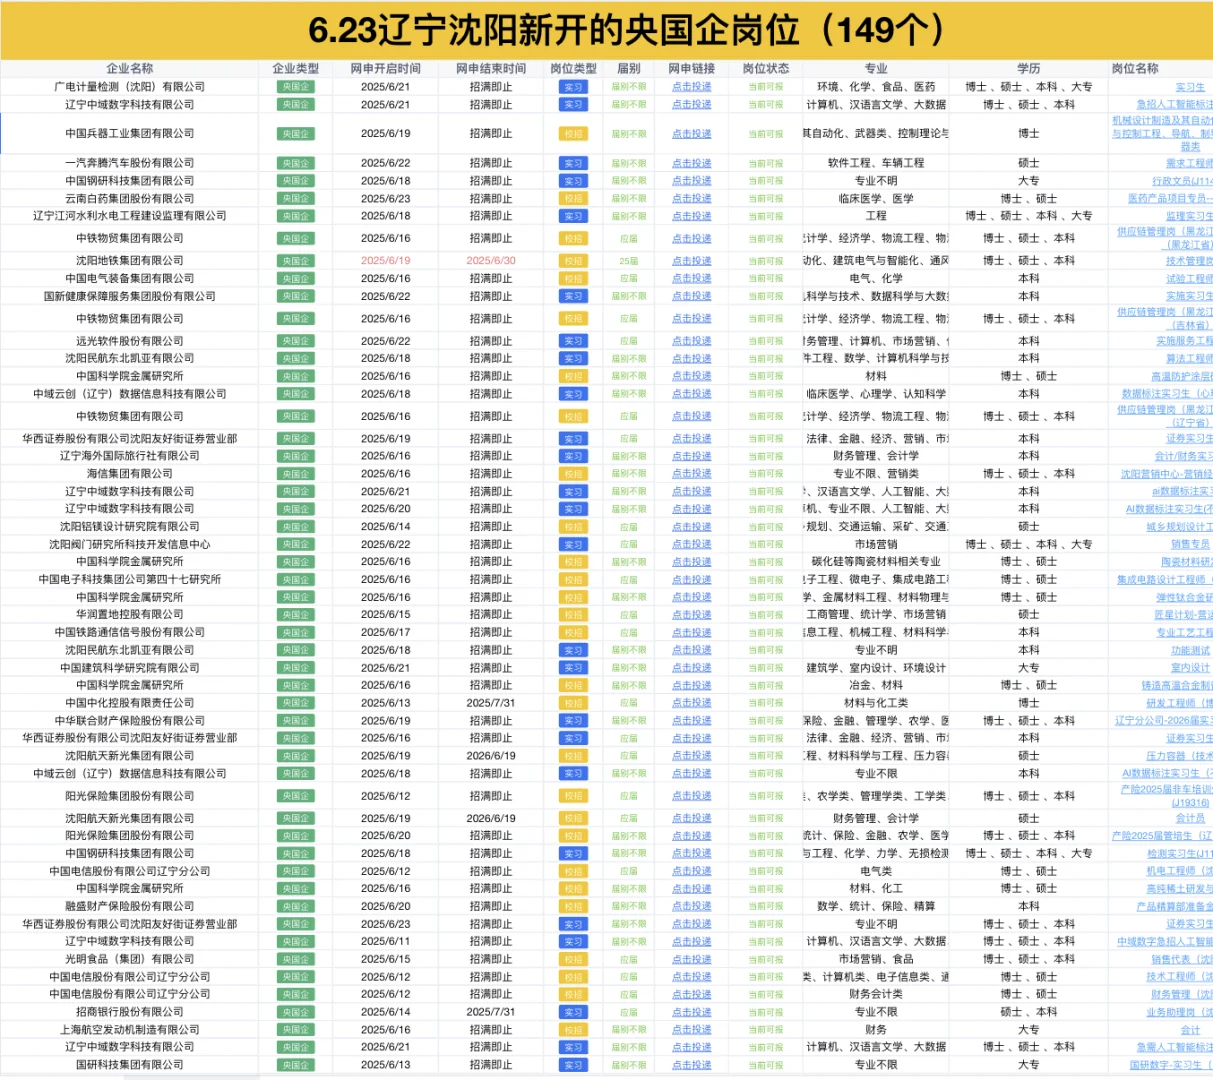Open the 功能测试 position link
Viewport: 1213px width, 1080px height.
[1190, 650]
